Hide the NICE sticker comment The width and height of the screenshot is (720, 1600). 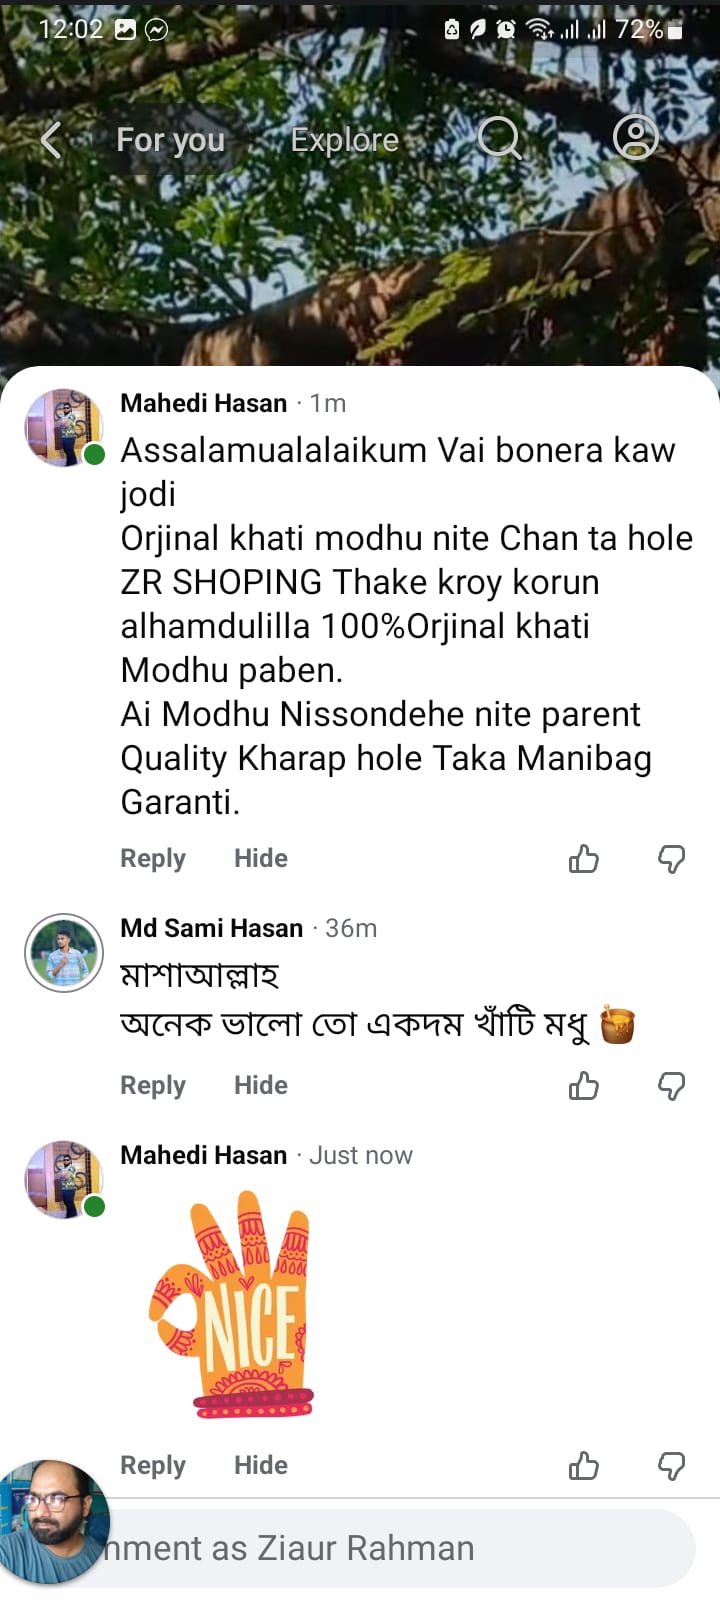(x=260, y=1465)
